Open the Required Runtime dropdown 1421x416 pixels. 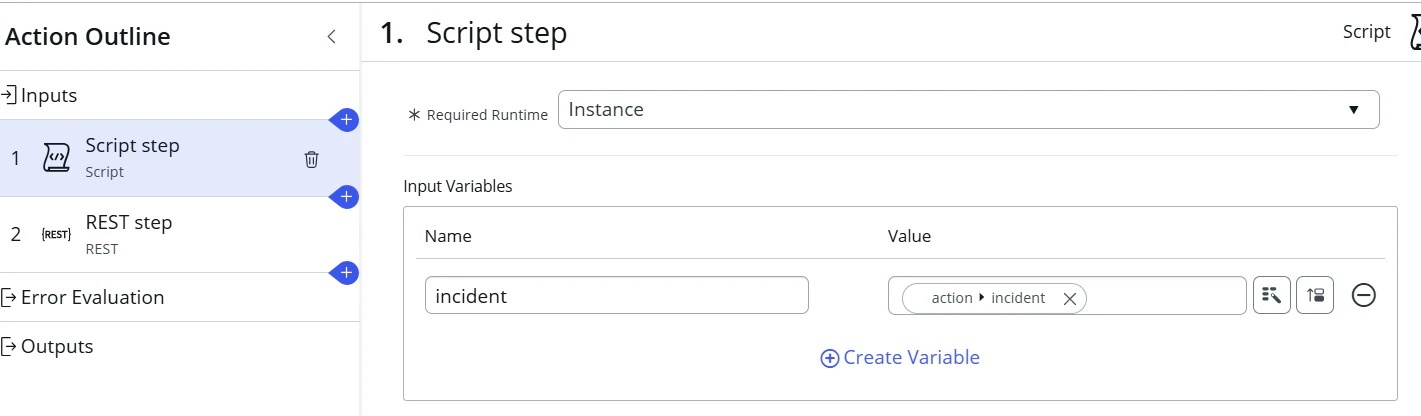[968, 110]
